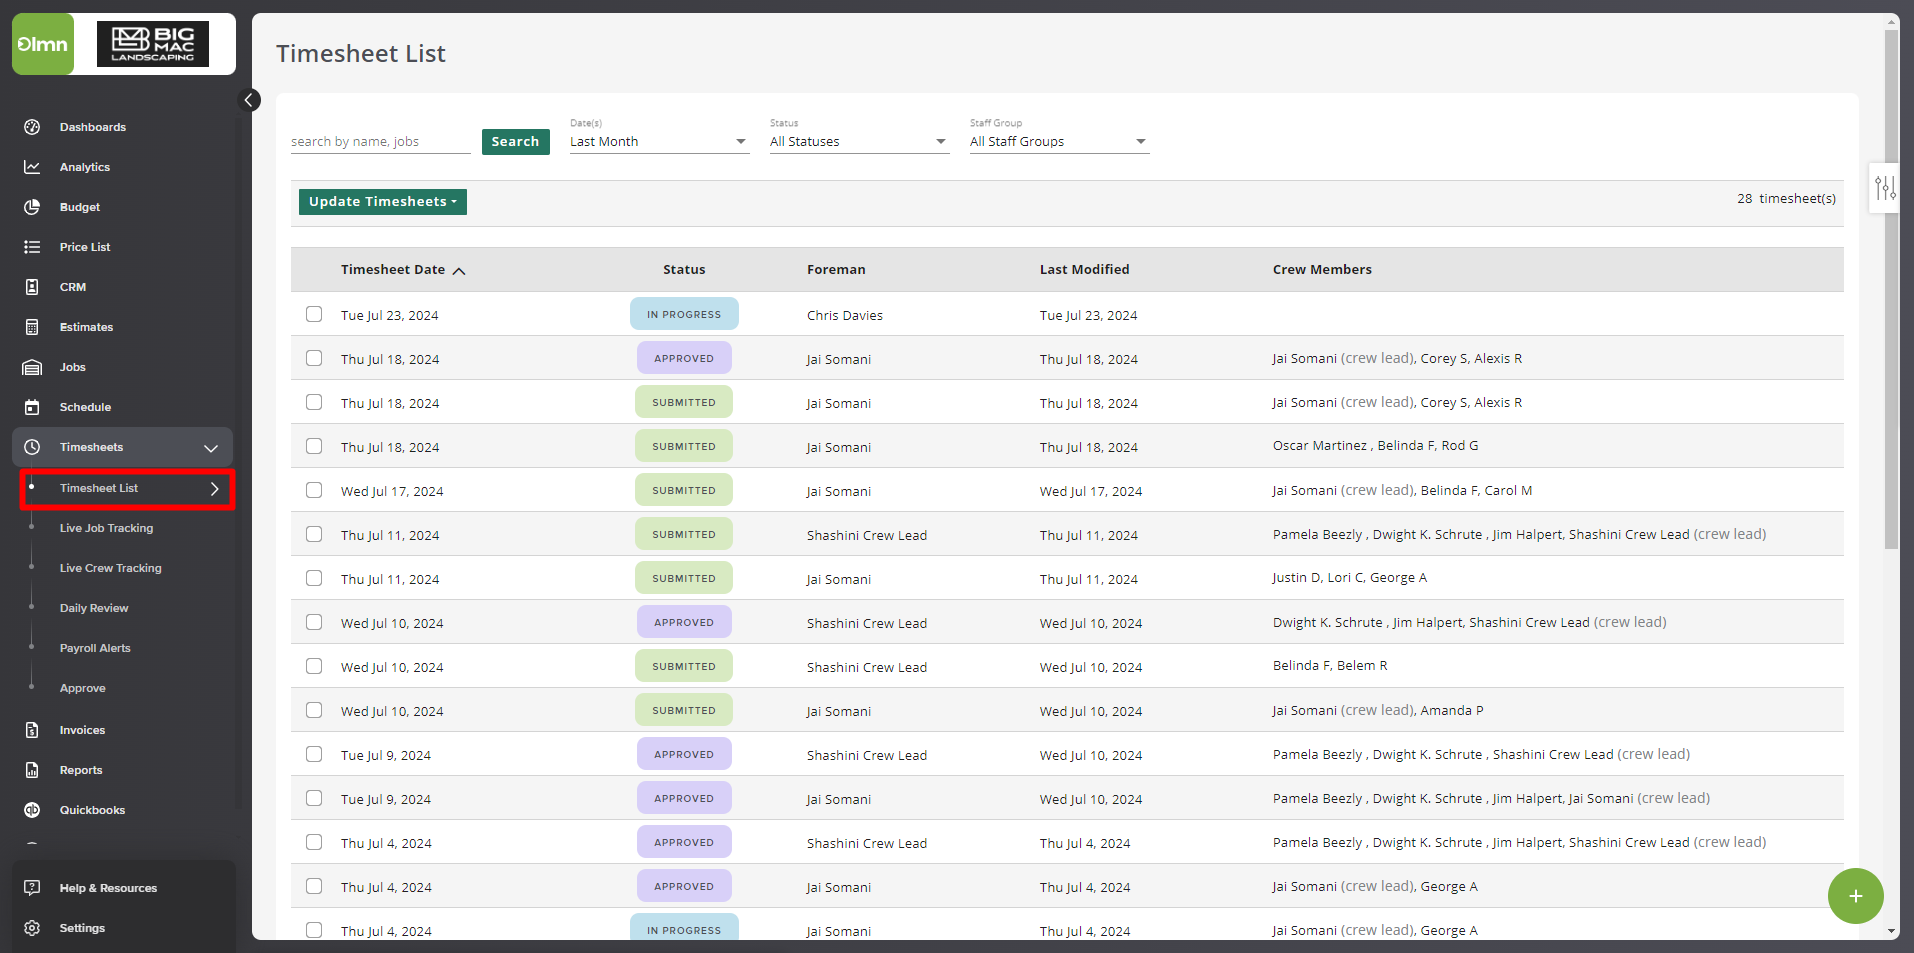Open the Approve submenu item

coord(82,688)
